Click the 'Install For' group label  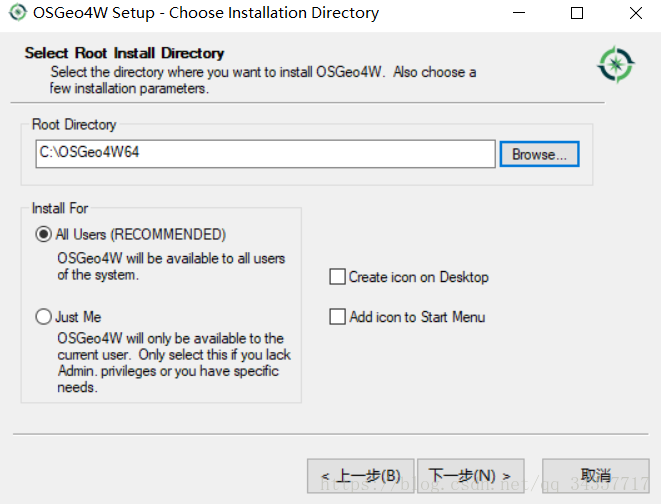pos(60,208)
